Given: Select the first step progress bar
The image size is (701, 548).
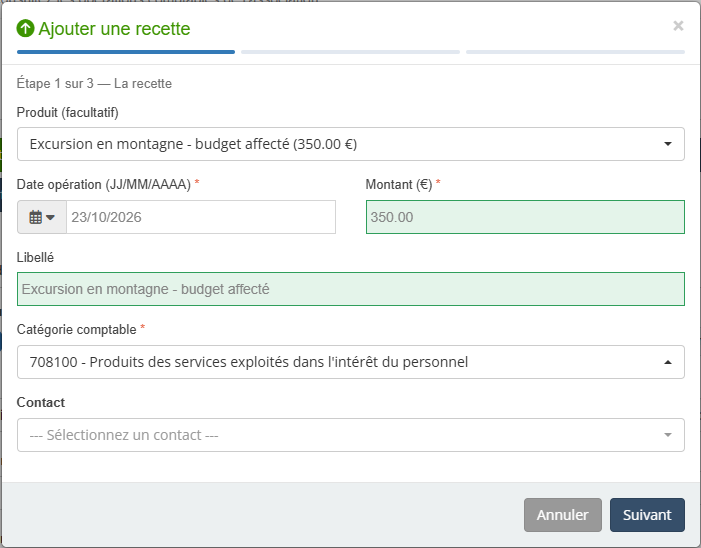Looking at the screenshot, I should (x=126, y=52).
